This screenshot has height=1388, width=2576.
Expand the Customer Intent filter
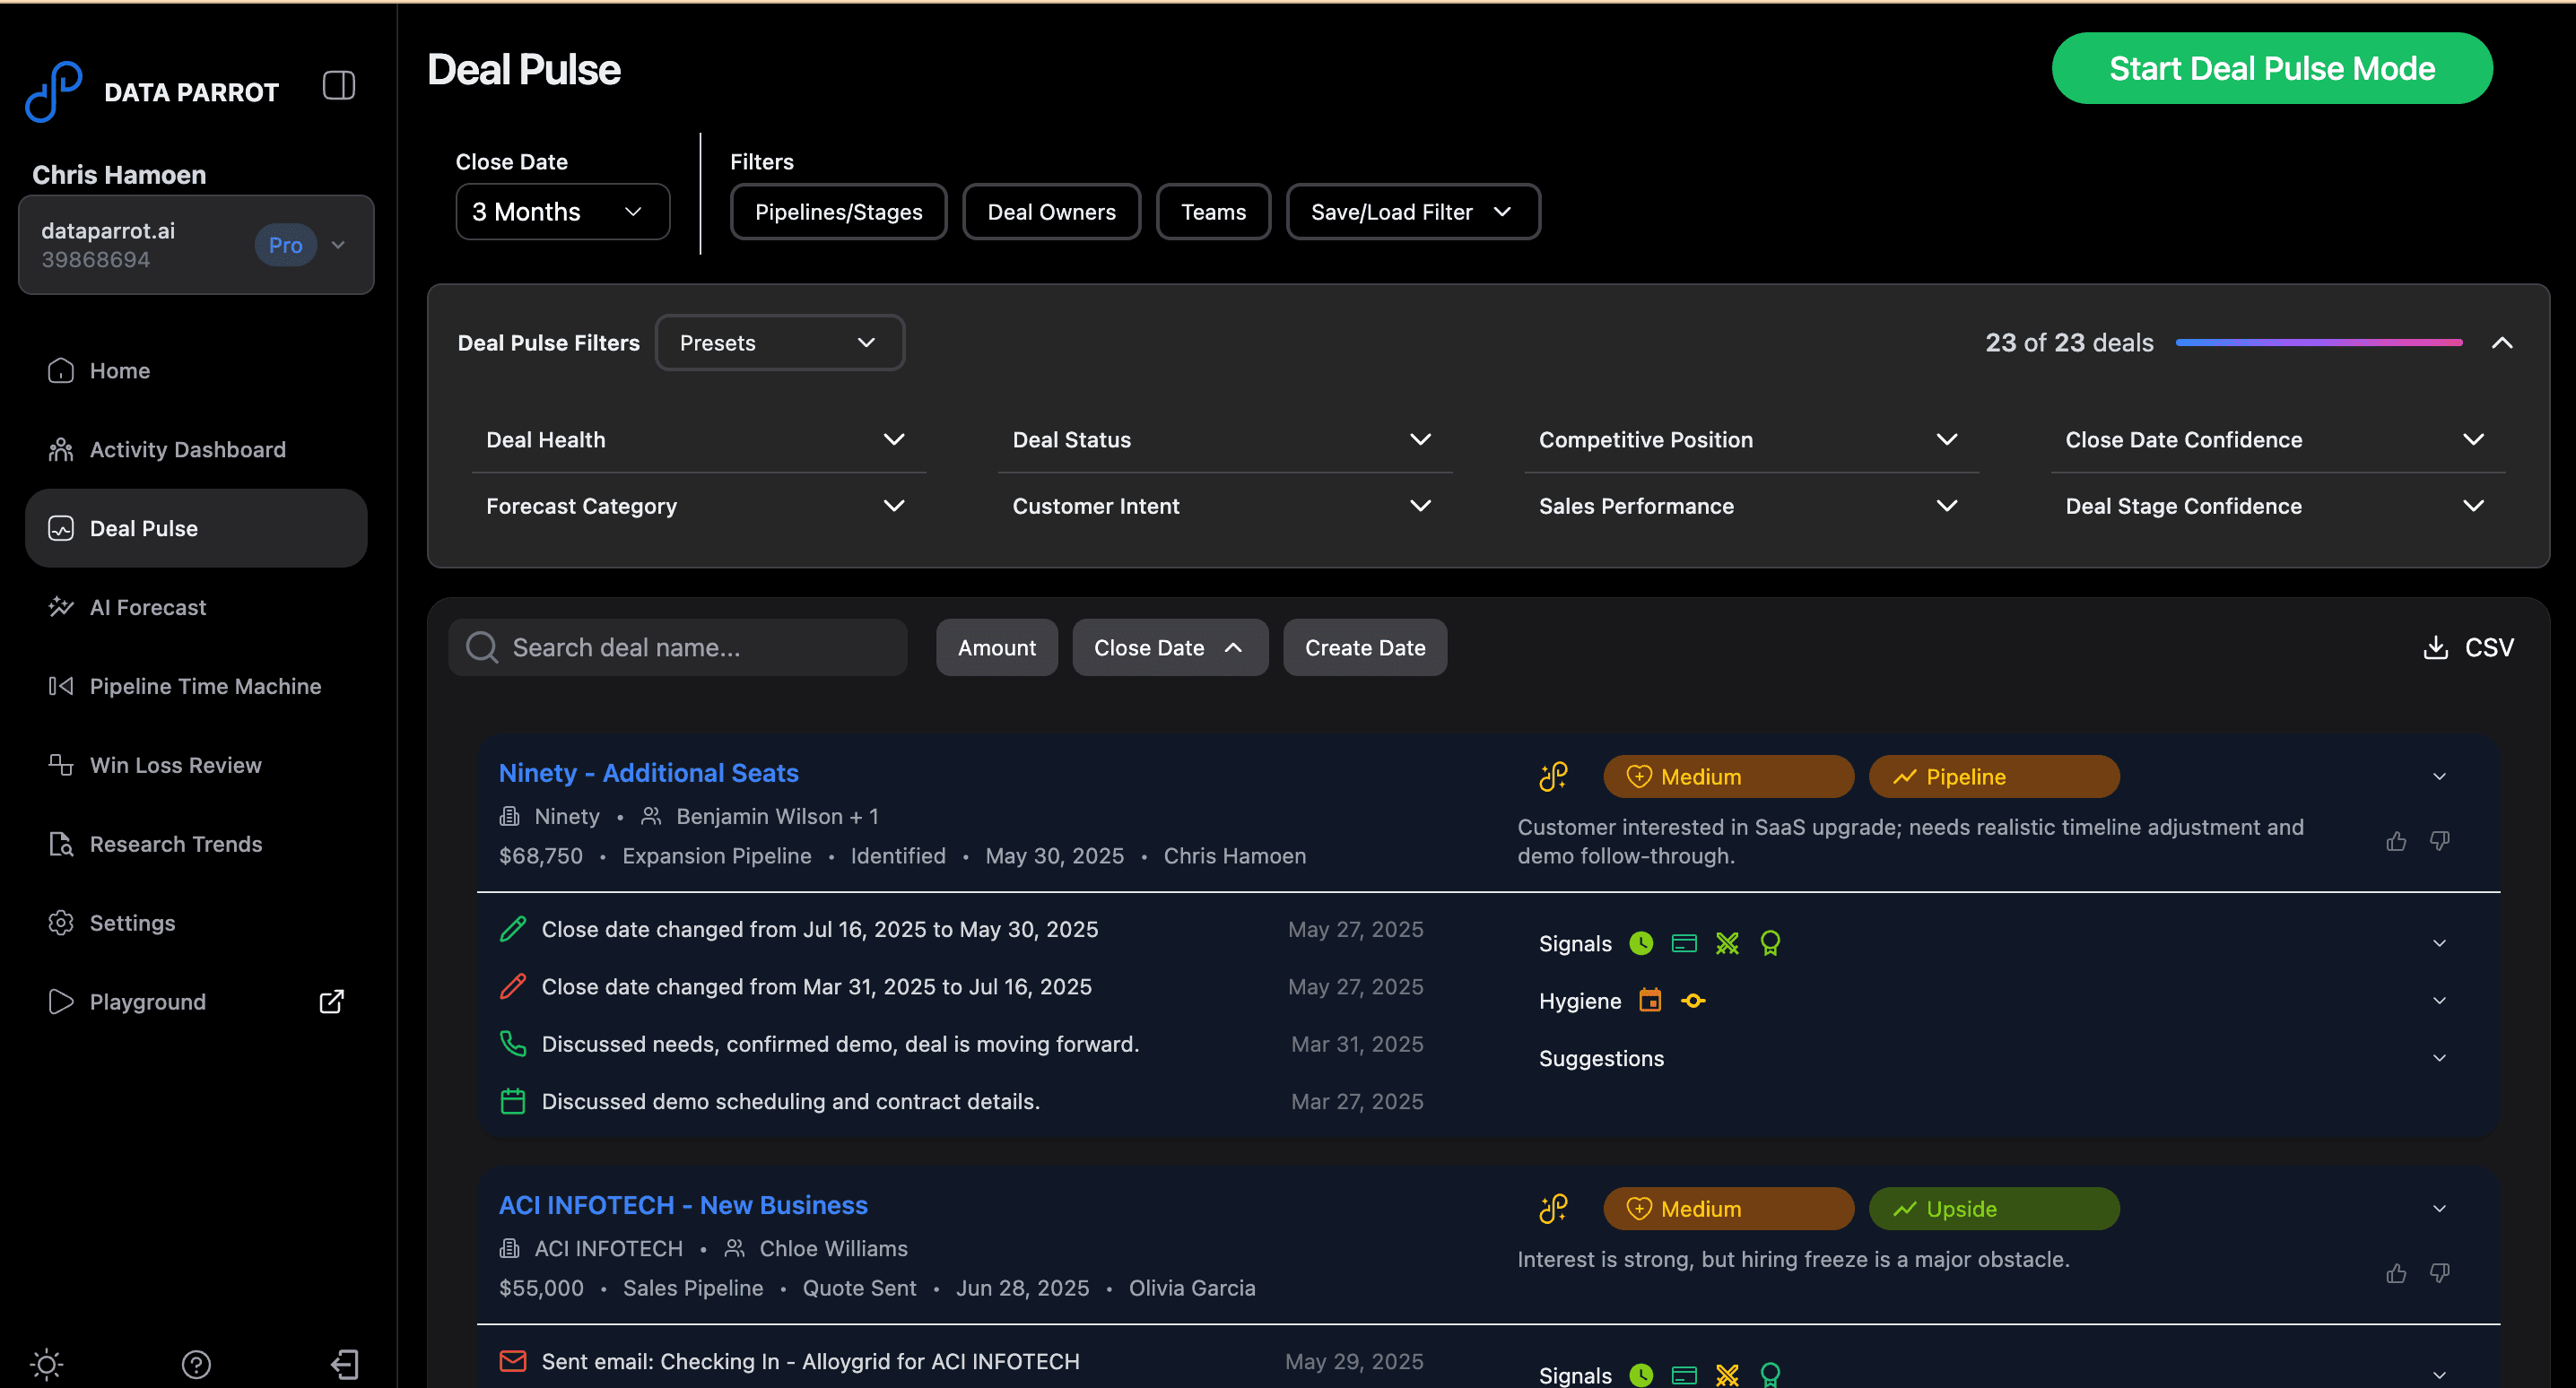click(x=1224, y=506)
